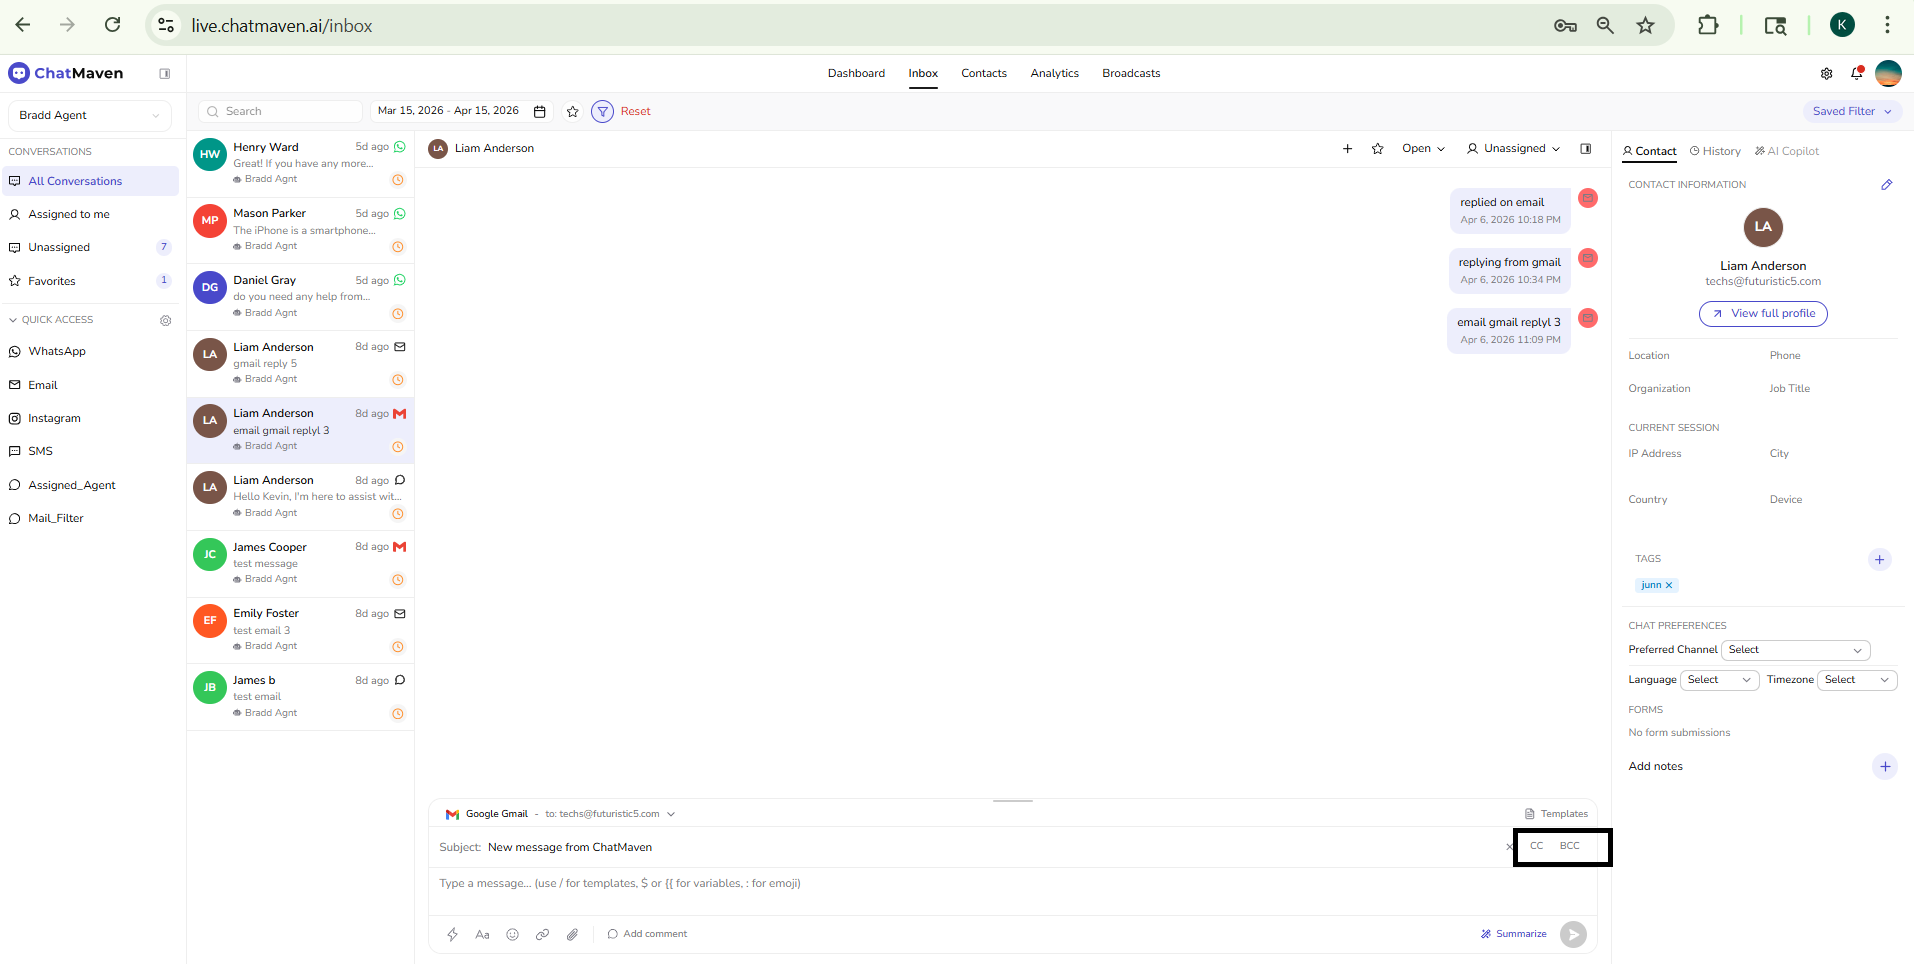Collapse the left sidebar toggle near ChatMaven
The image size is (1914, 964).
165,73
